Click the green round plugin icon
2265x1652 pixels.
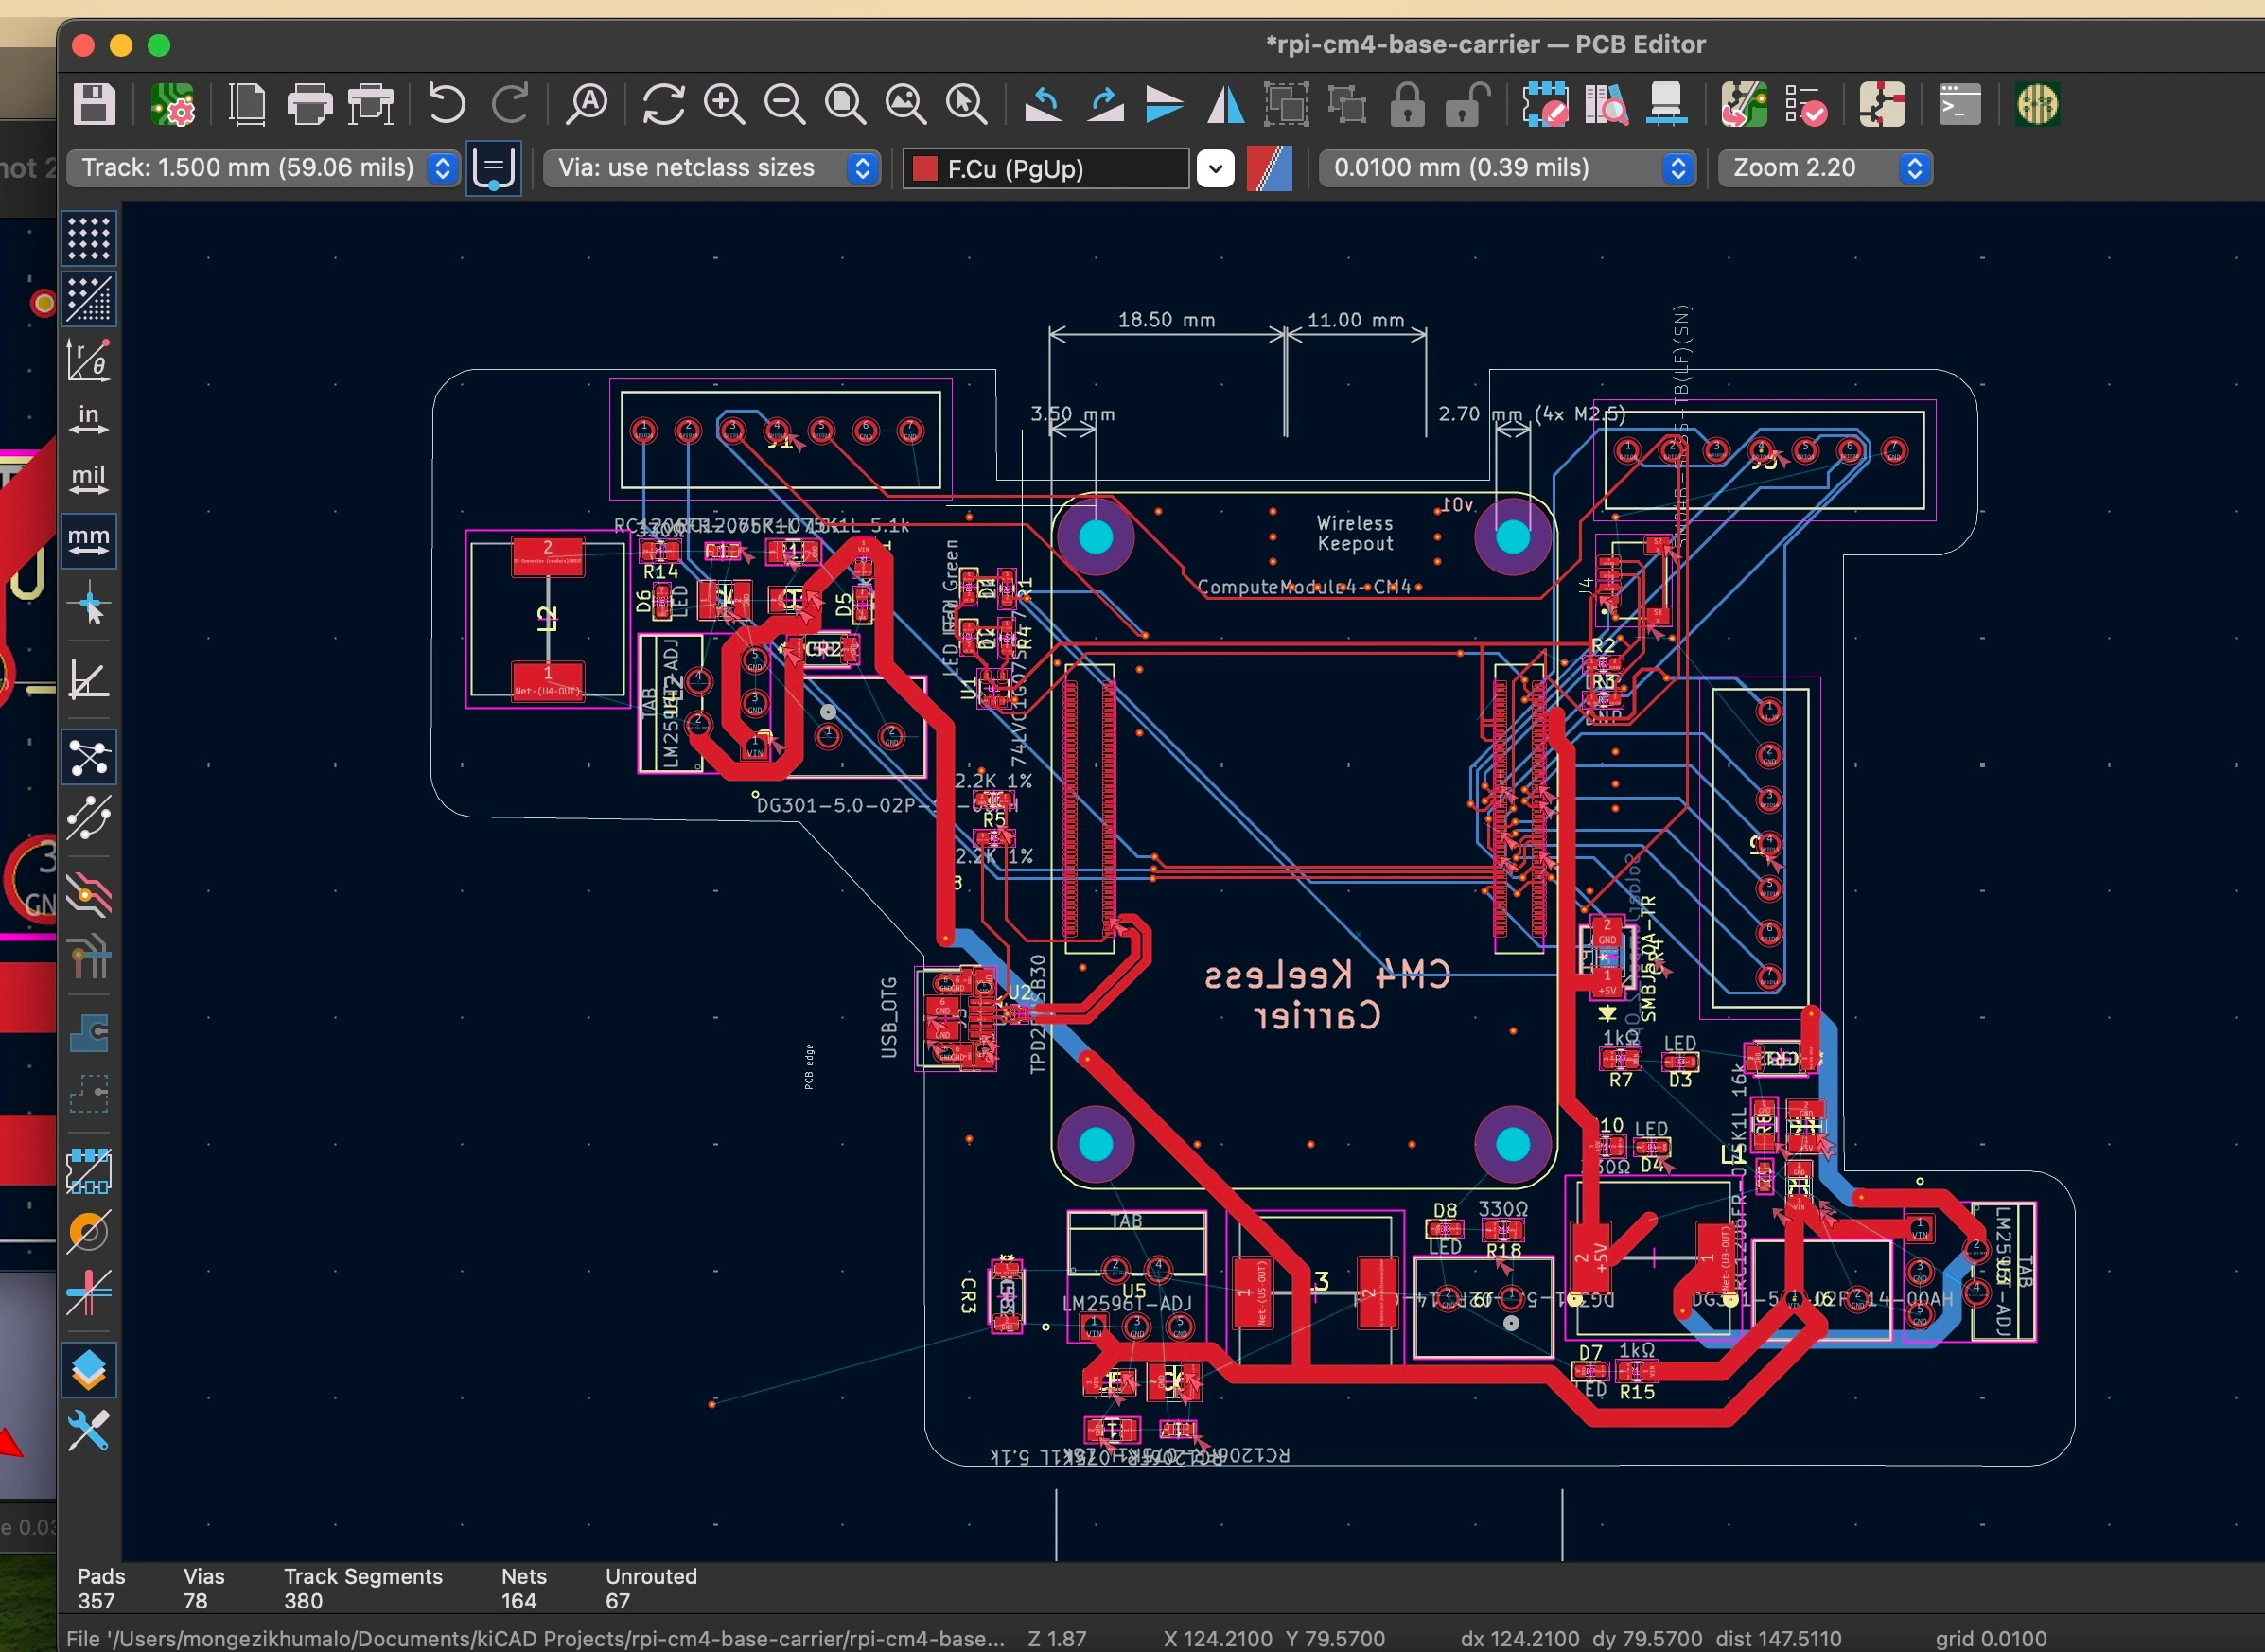pos(2037,105)
